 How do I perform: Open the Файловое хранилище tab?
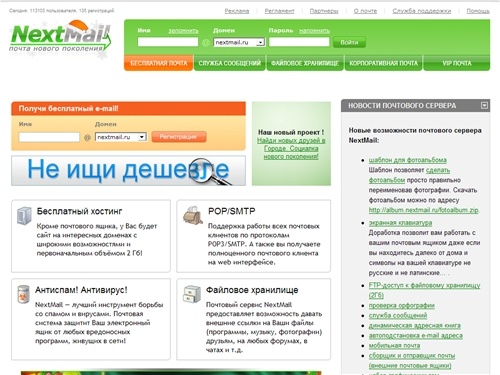pyautogui.click(x=305, y=63)
